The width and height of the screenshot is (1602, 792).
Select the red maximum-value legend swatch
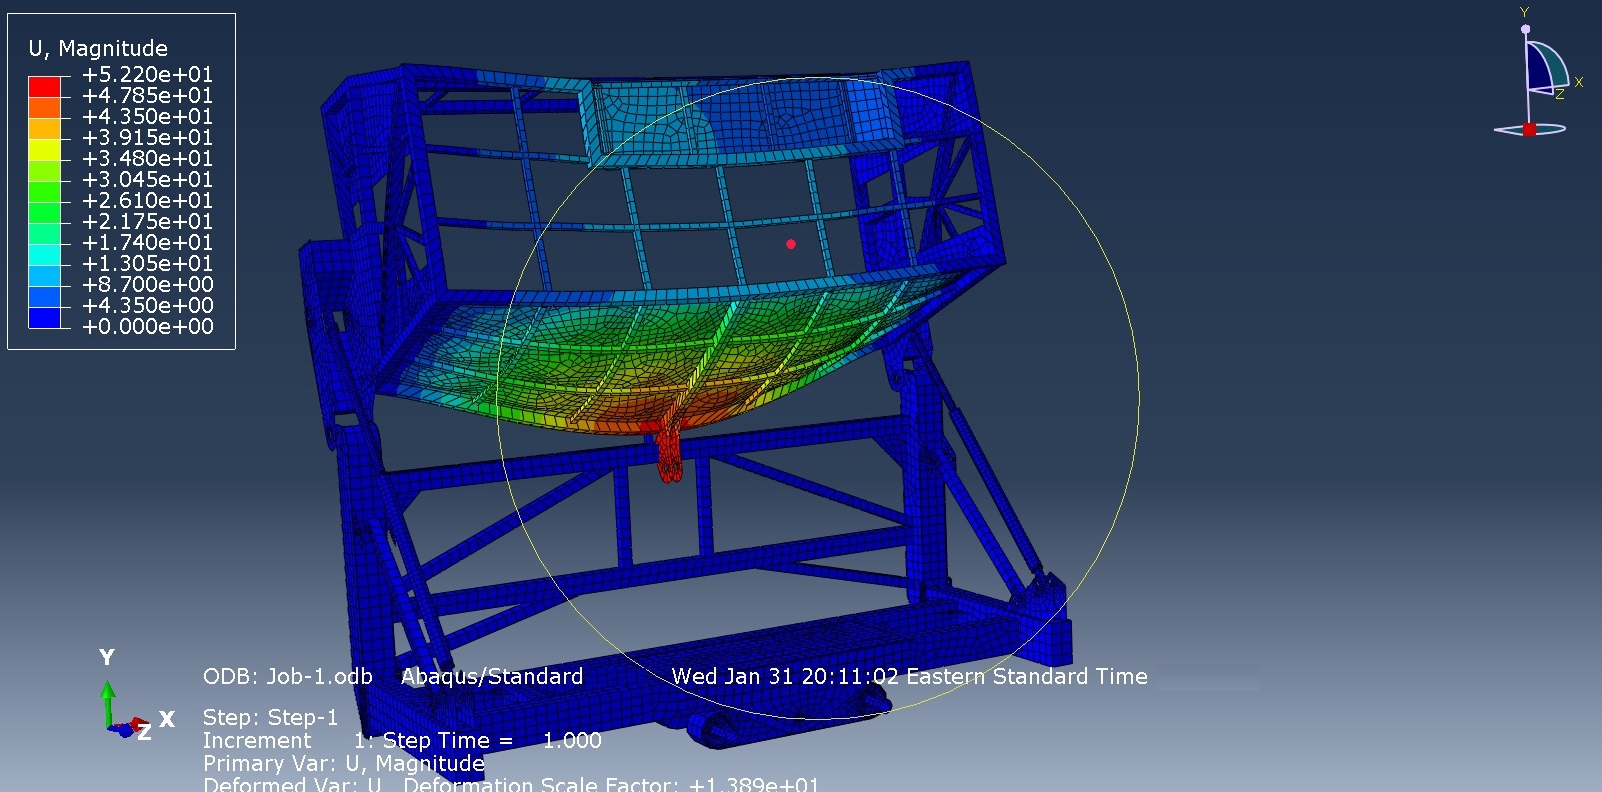tap(44, 85)
